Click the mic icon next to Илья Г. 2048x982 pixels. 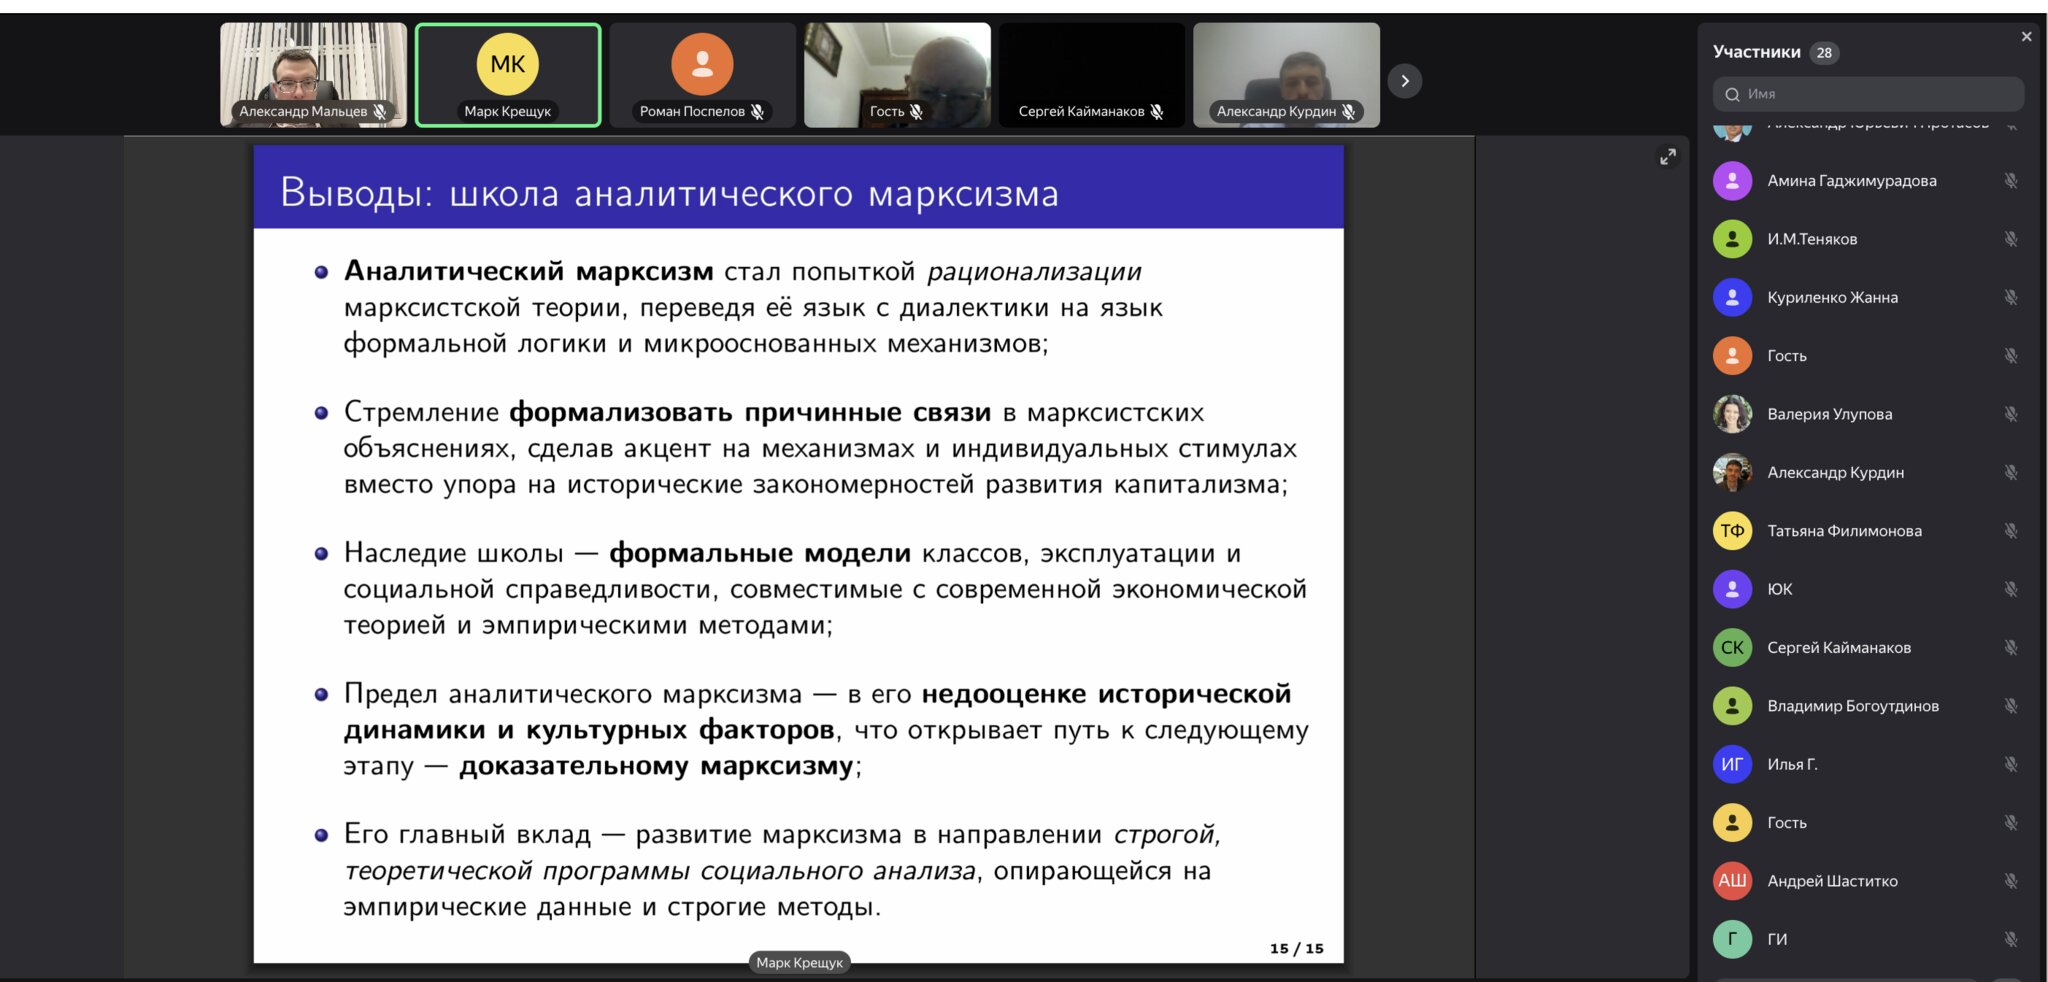click(x=2011, y=764)
